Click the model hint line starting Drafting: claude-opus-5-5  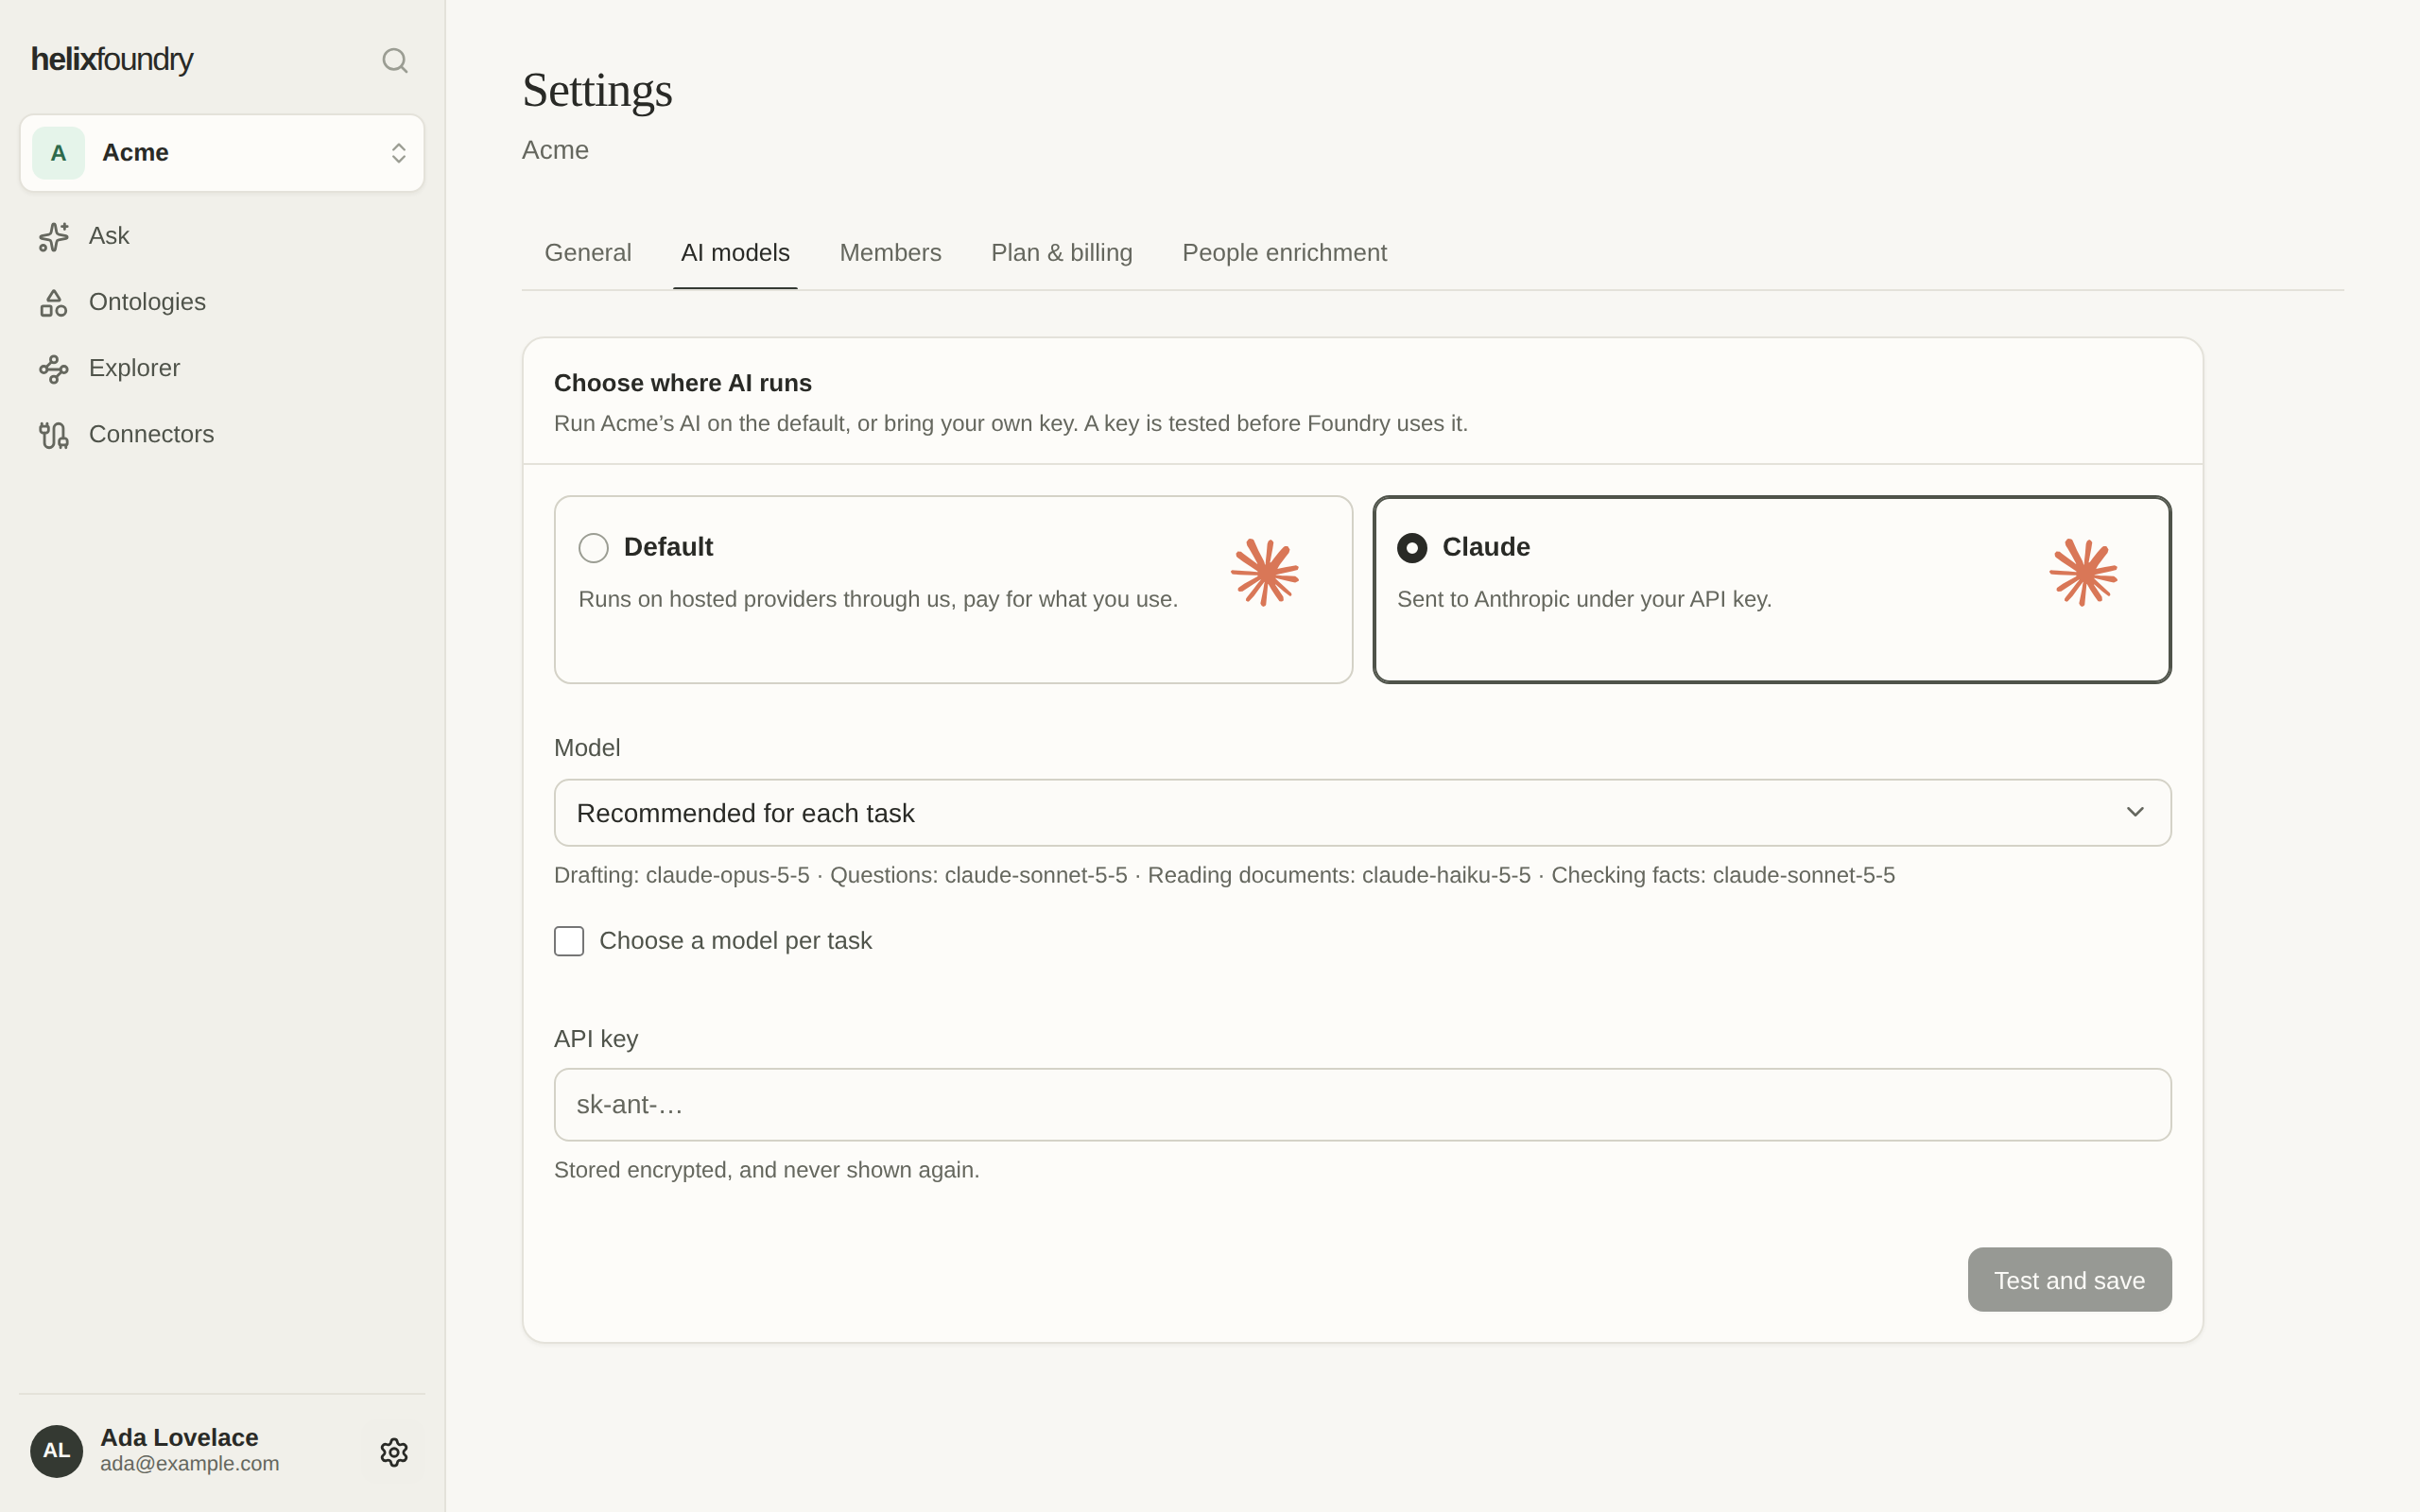pyautogui.click(x=1224, y=875)
